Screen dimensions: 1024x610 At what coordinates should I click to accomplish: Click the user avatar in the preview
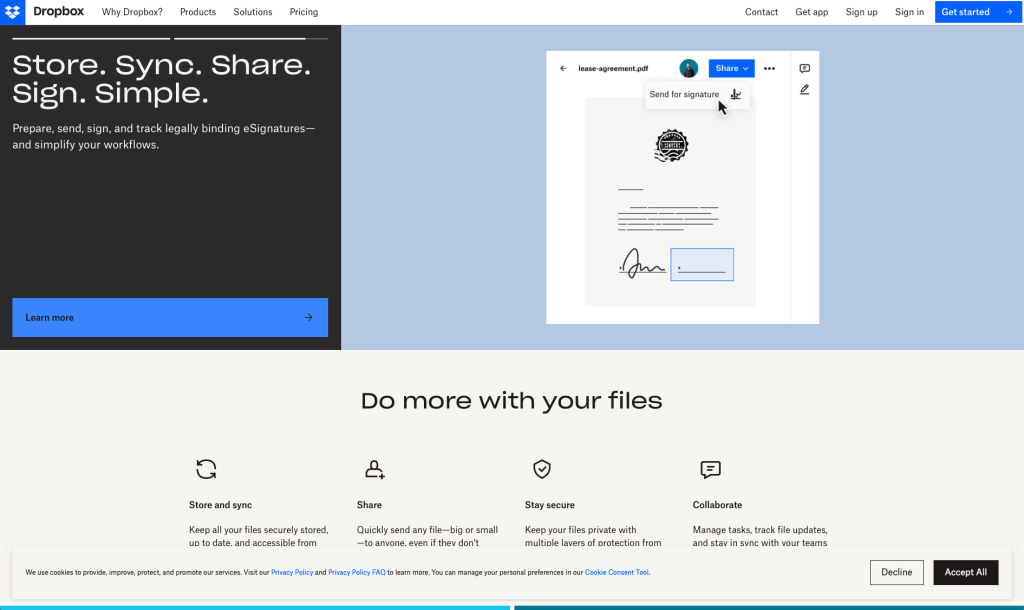(x=688, y=68)
